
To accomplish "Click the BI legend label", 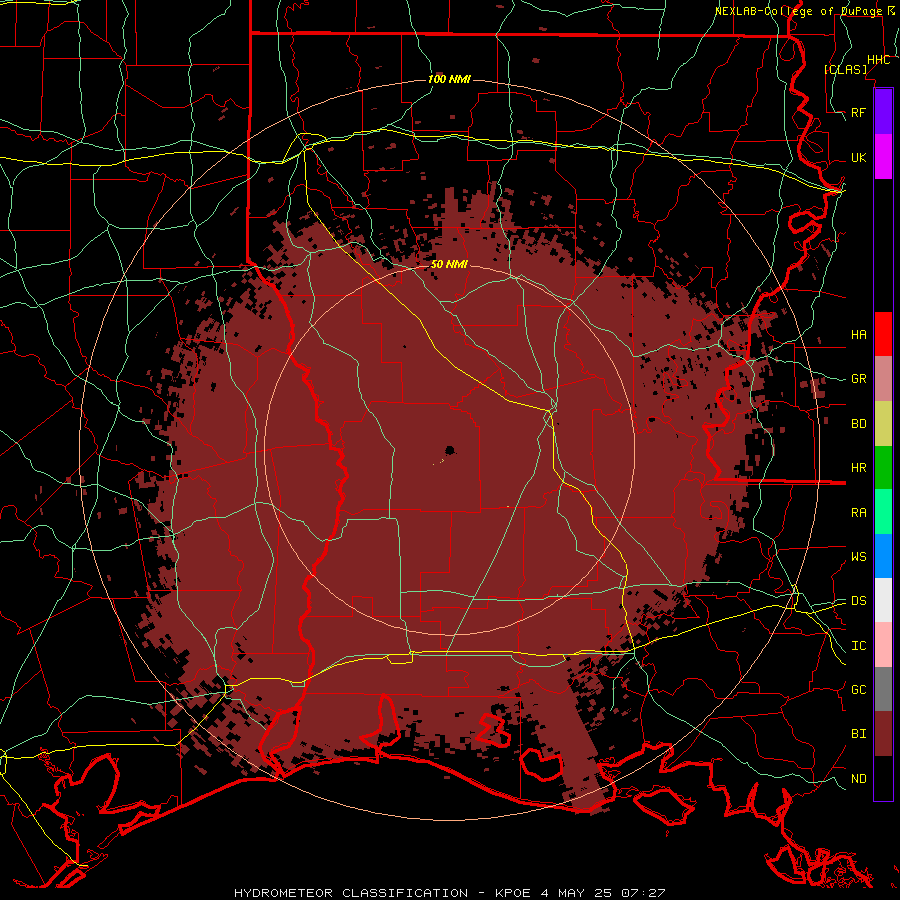I will pos(858,734).
